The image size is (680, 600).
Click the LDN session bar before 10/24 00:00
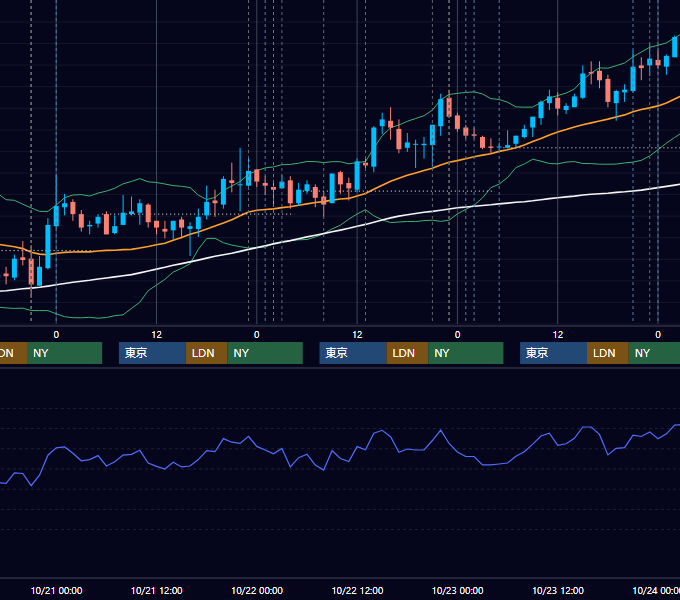(x=608, y=353)
